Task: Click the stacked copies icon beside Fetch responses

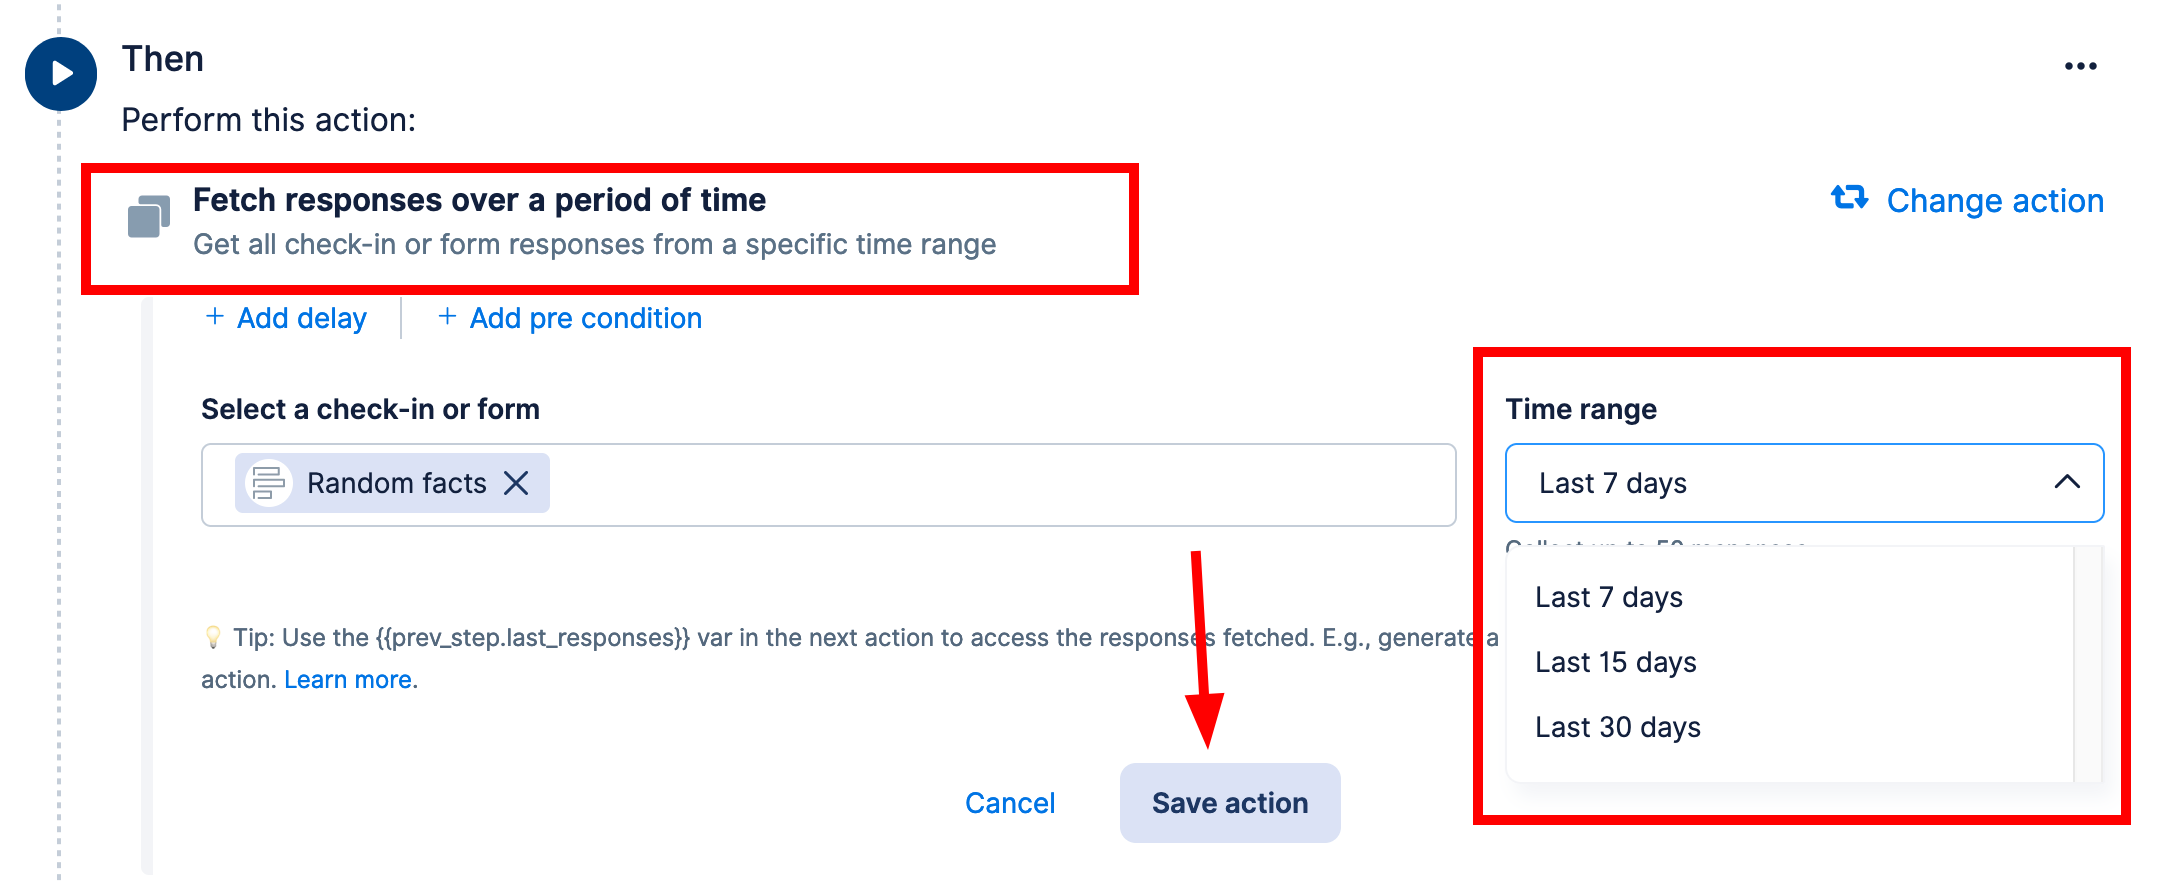Action: (149, 217)
